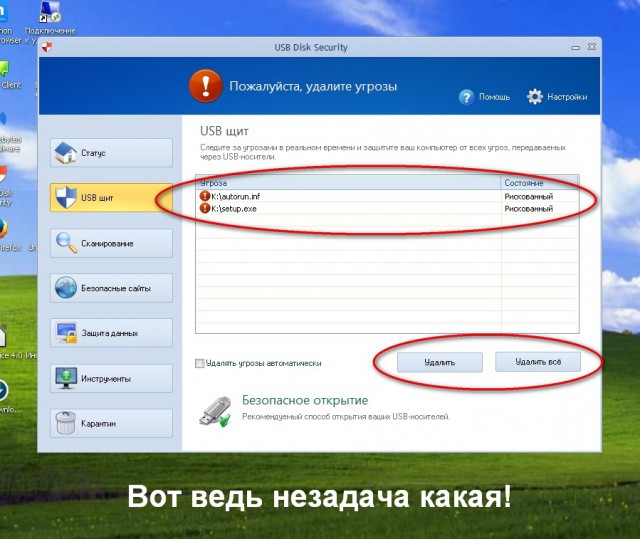Open Безопасное открытие link
Image resolution: width=640 pixels, height=539 pixels.
pos(305,400)
